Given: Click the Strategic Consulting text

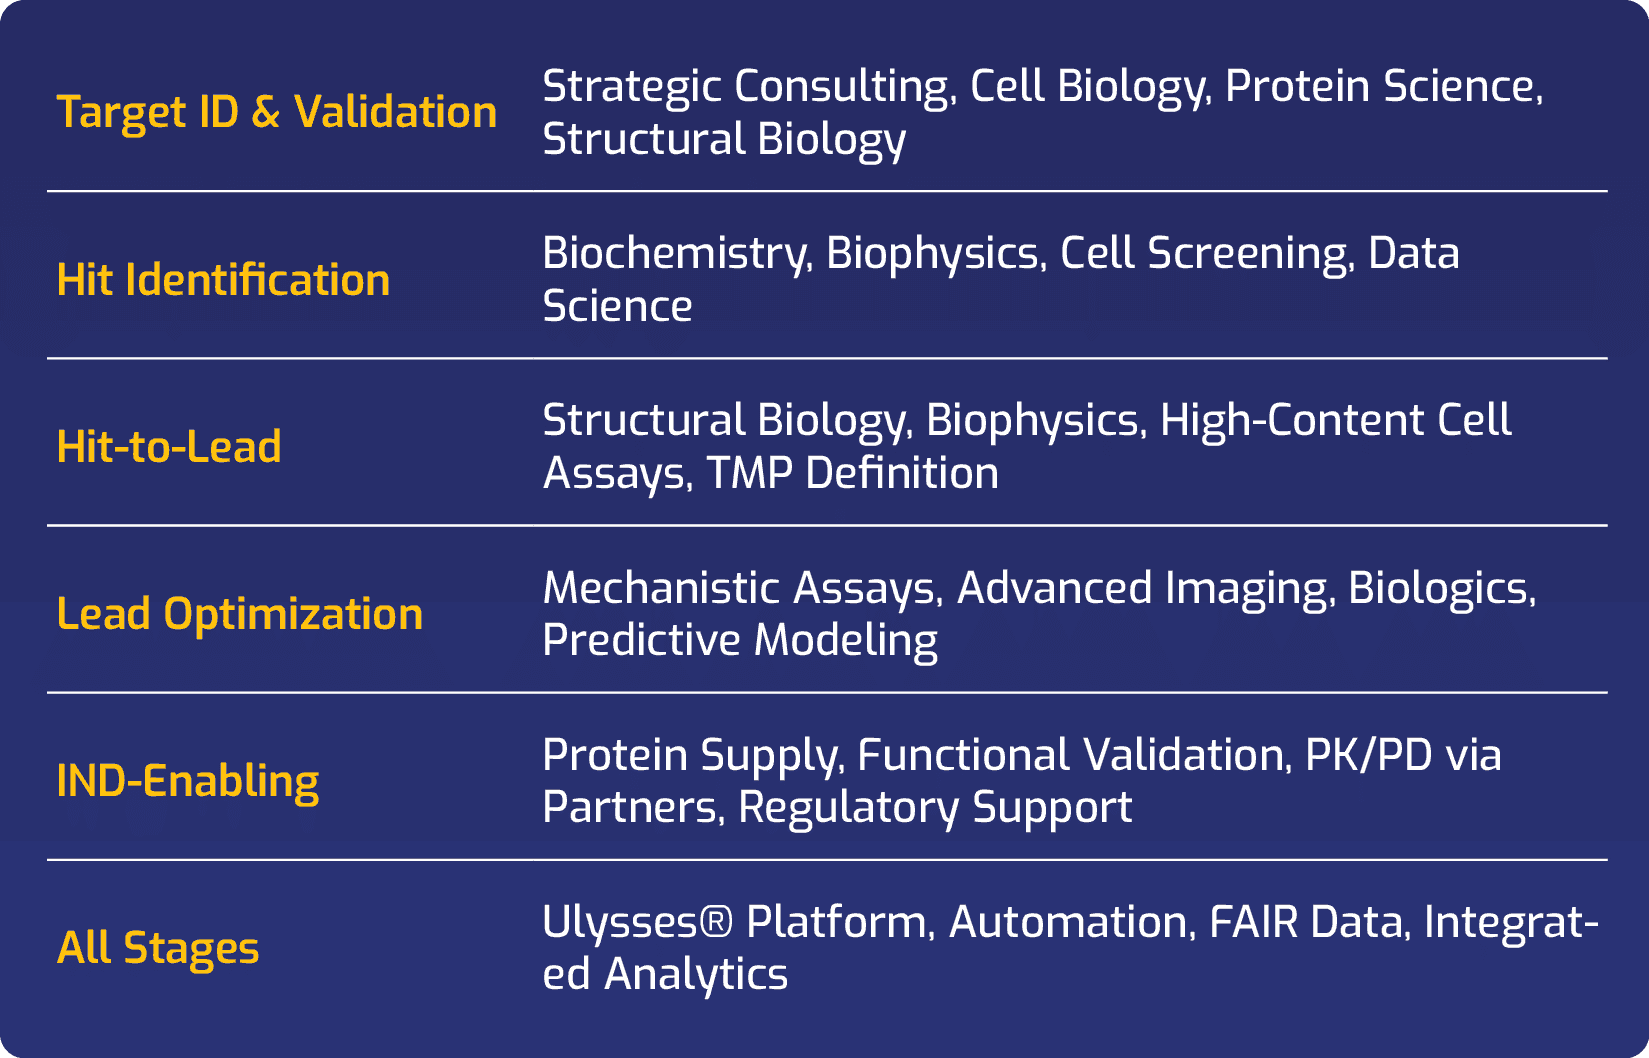Looking at the screenshot, I should [745, 87].
